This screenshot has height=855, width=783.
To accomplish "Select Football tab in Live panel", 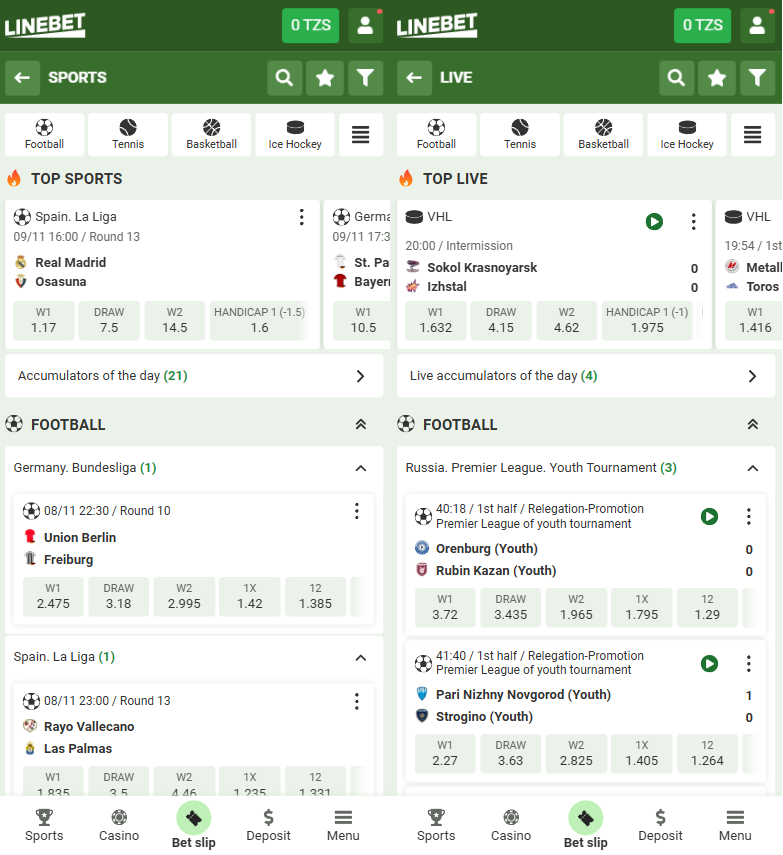I will point(437,135).
